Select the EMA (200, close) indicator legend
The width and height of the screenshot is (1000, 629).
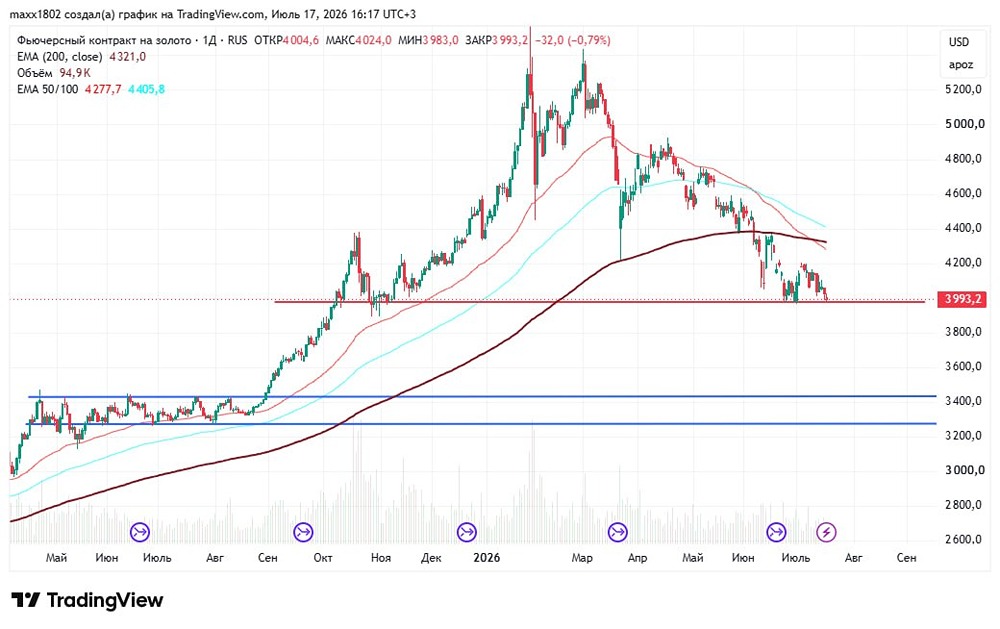click(59, 57)
